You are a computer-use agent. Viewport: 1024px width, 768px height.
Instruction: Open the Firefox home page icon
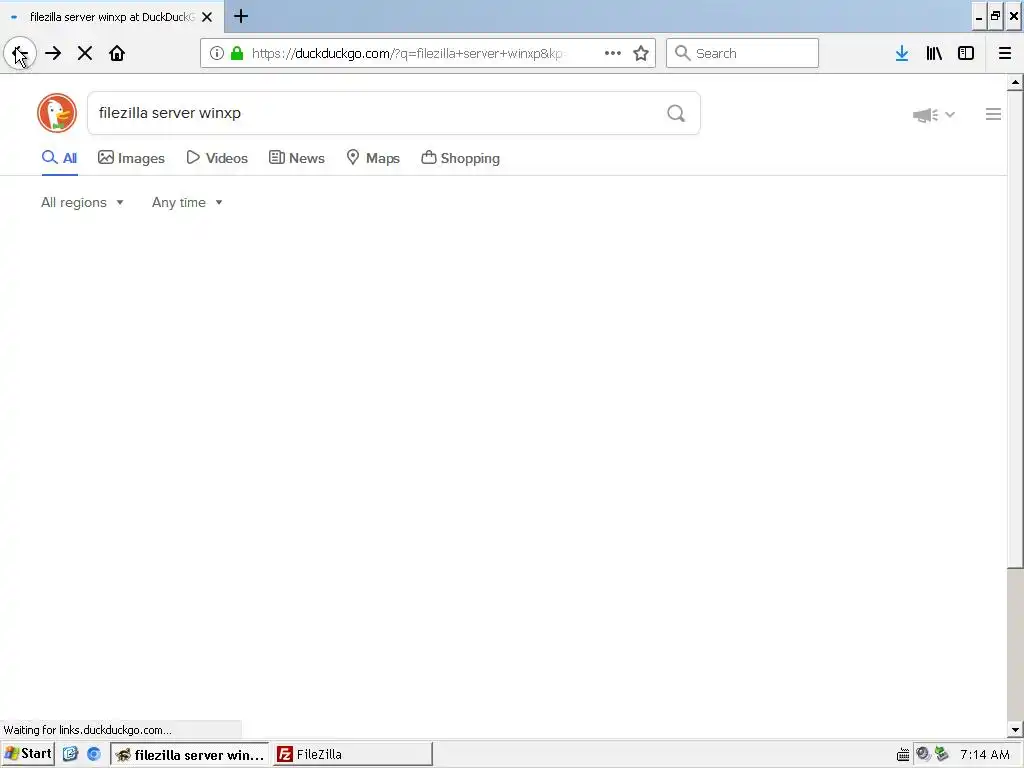coord(117,54)
